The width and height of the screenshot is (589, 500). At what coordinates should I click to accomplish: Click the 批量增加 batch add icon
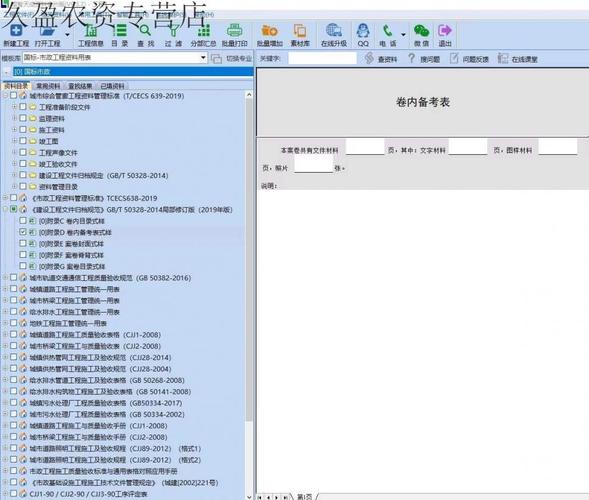click(x=269, y=31)
